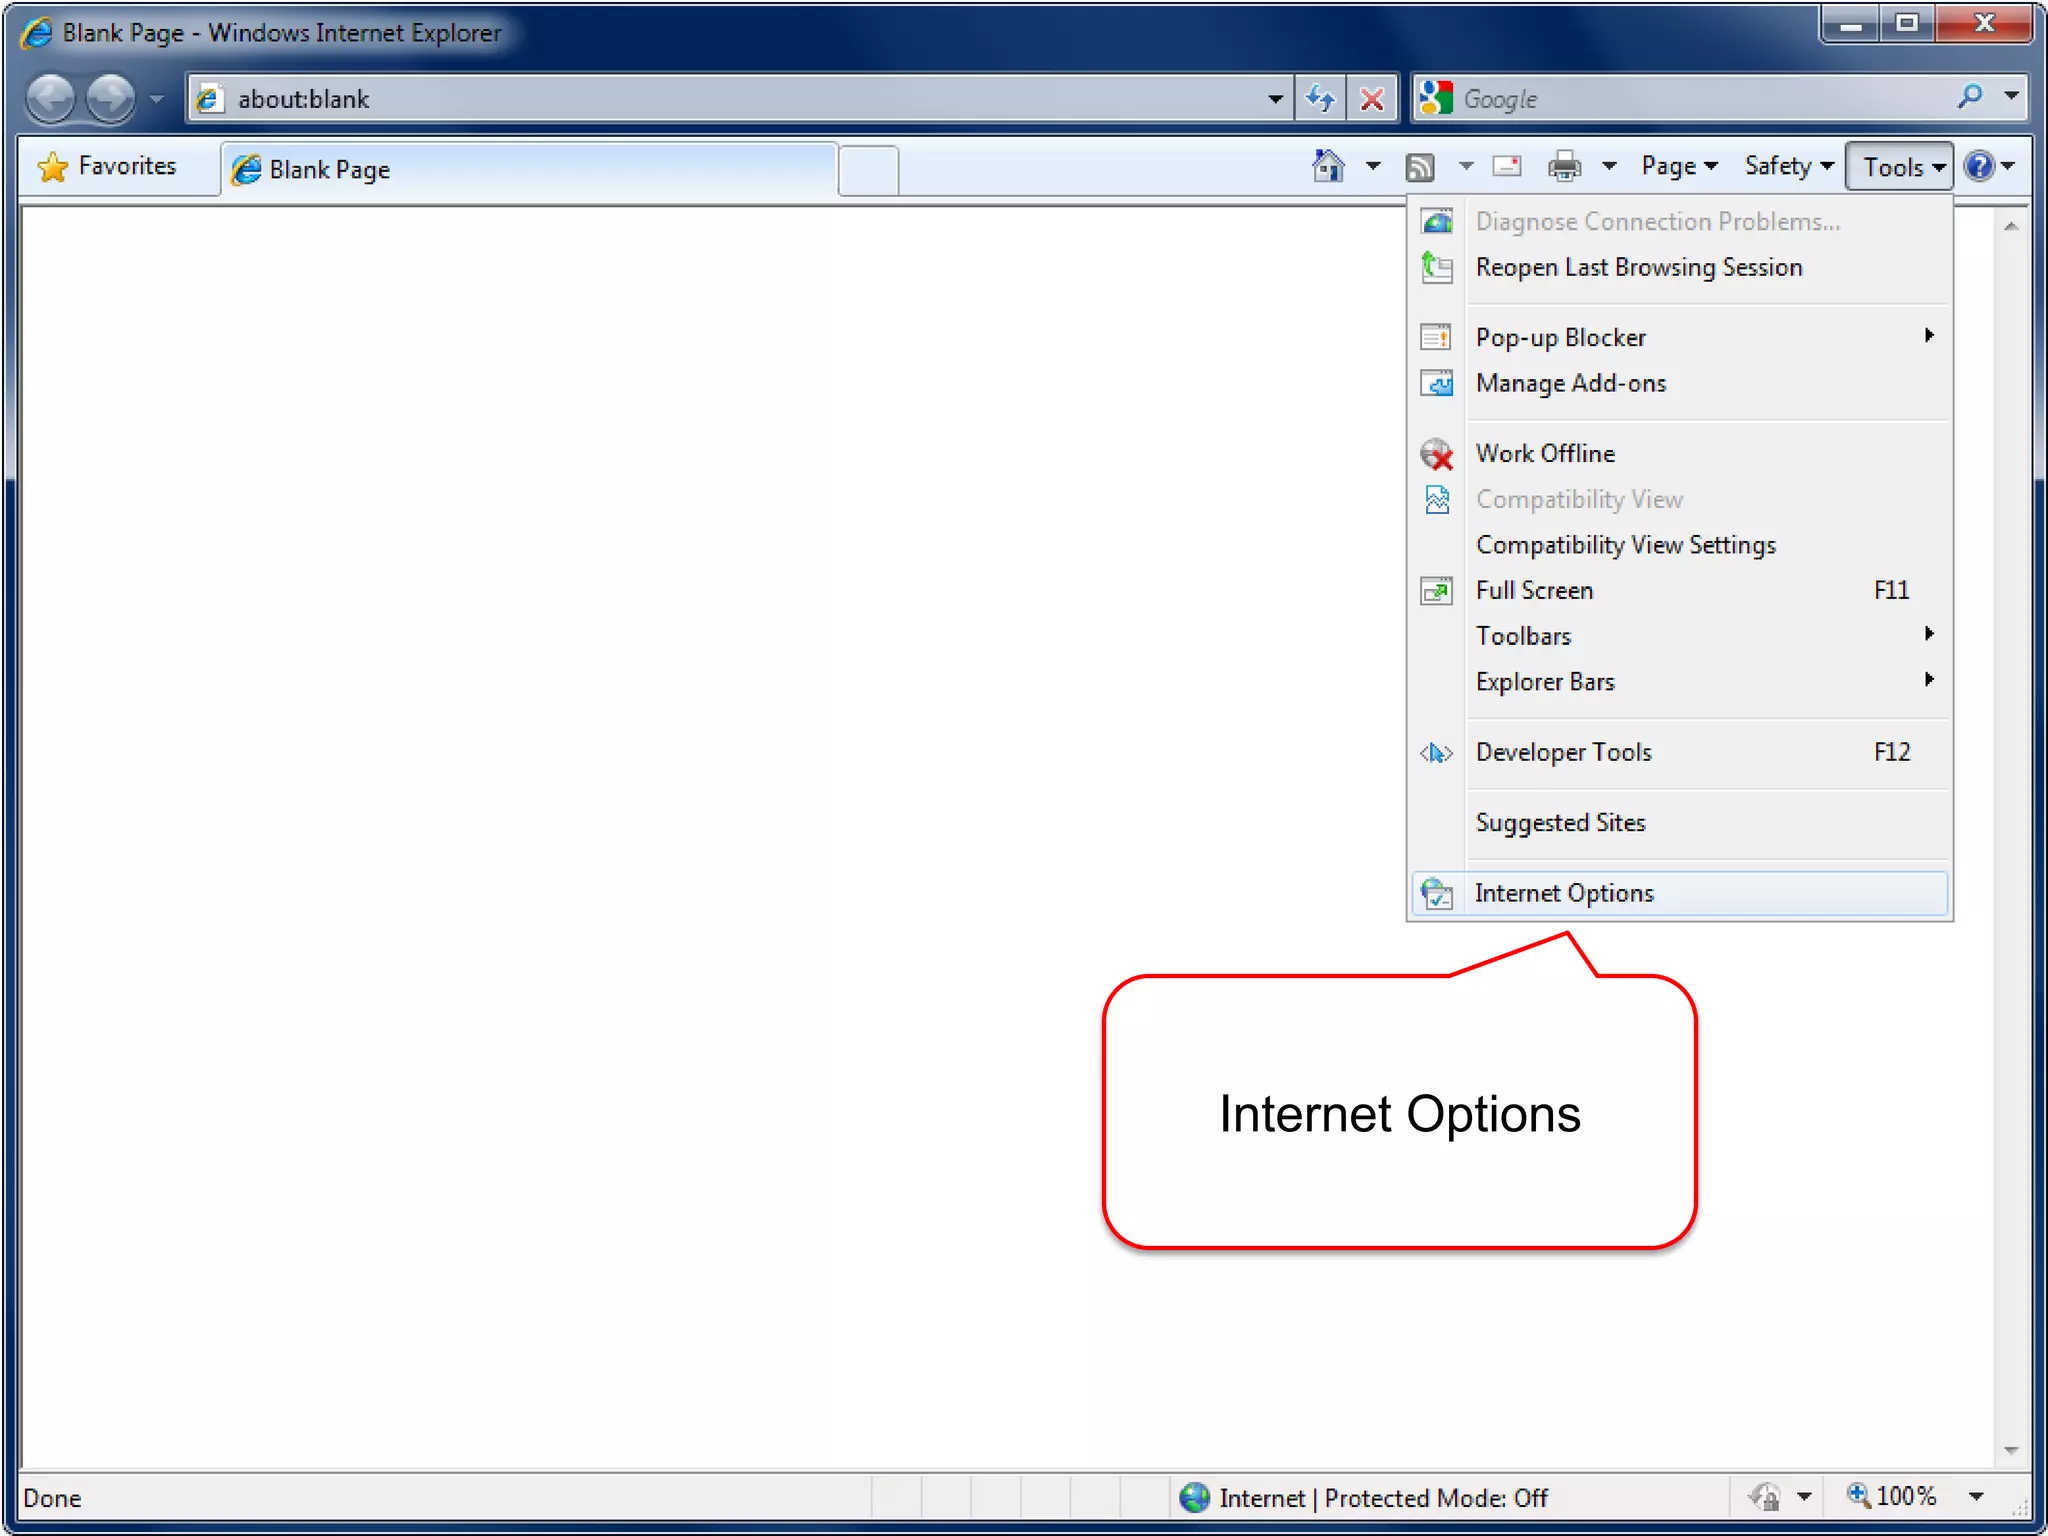Click the Refresh page icon
This screenshot has width=2048, height=1536.
point(1321,99)
